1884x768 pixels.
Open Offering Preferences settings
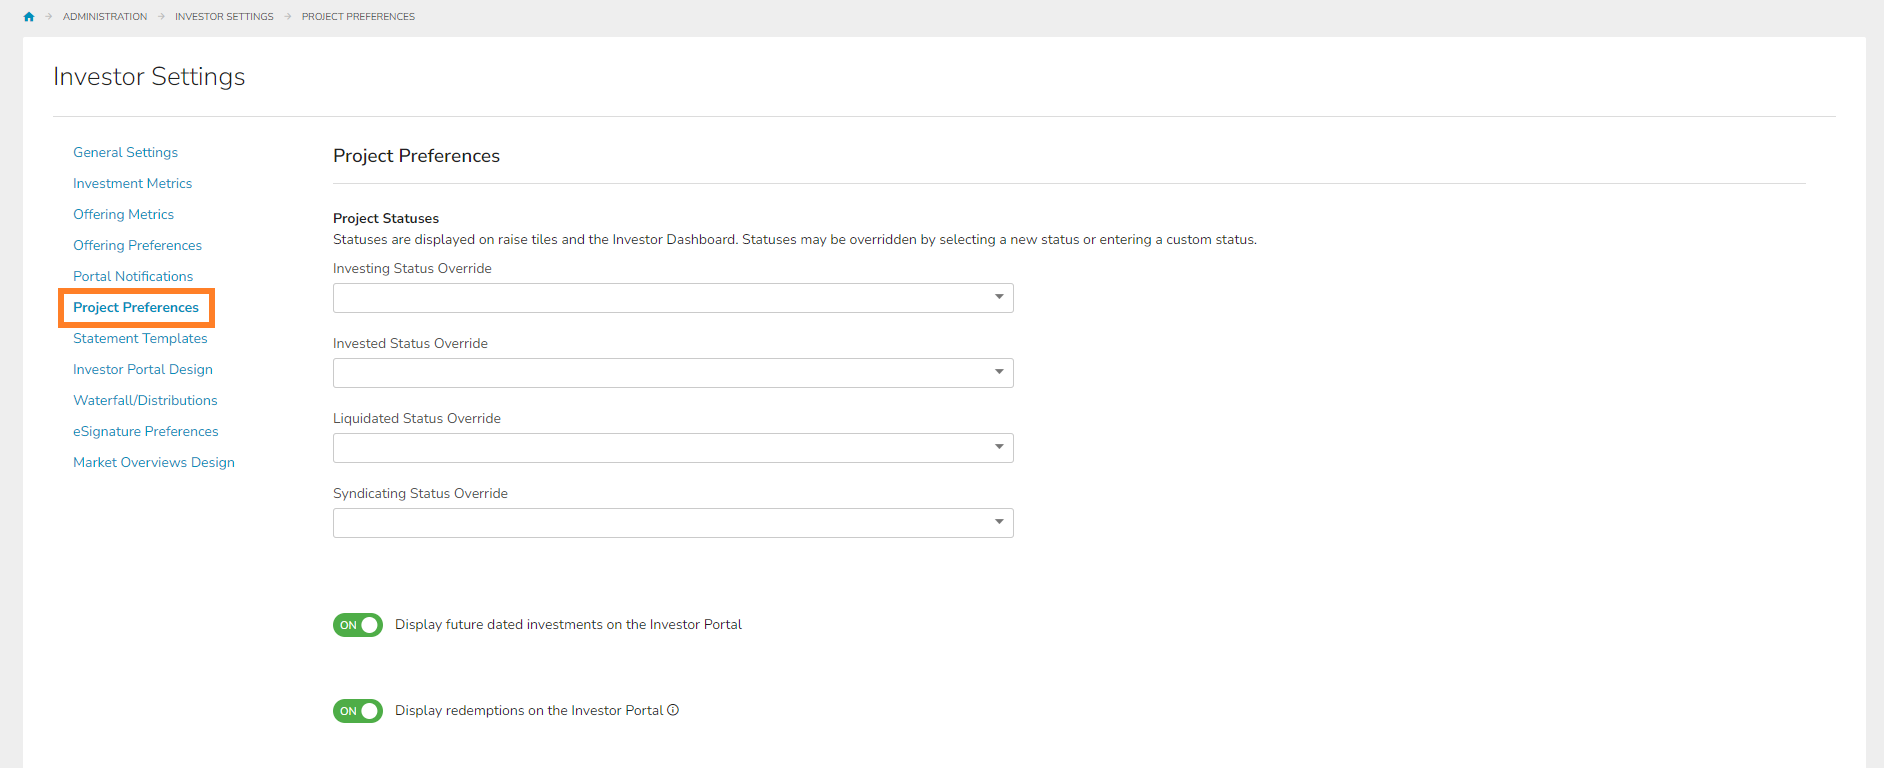coord(137,246)
